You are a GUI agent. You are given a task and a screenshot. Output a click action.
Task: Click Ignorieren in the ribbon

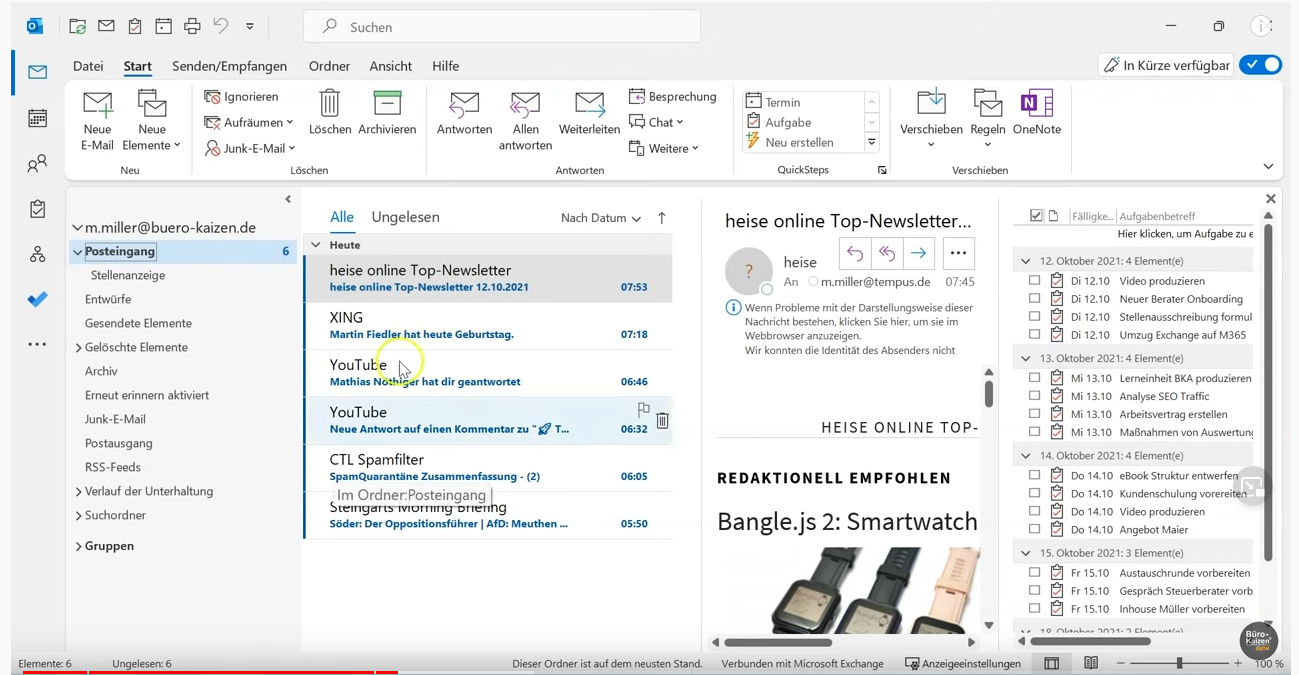241,96
